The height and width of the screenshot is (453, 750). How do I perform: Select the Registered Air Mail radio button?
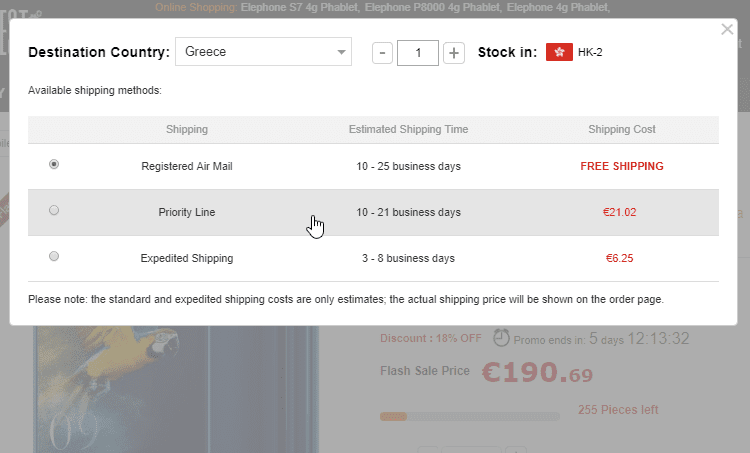tap(54, 164)
